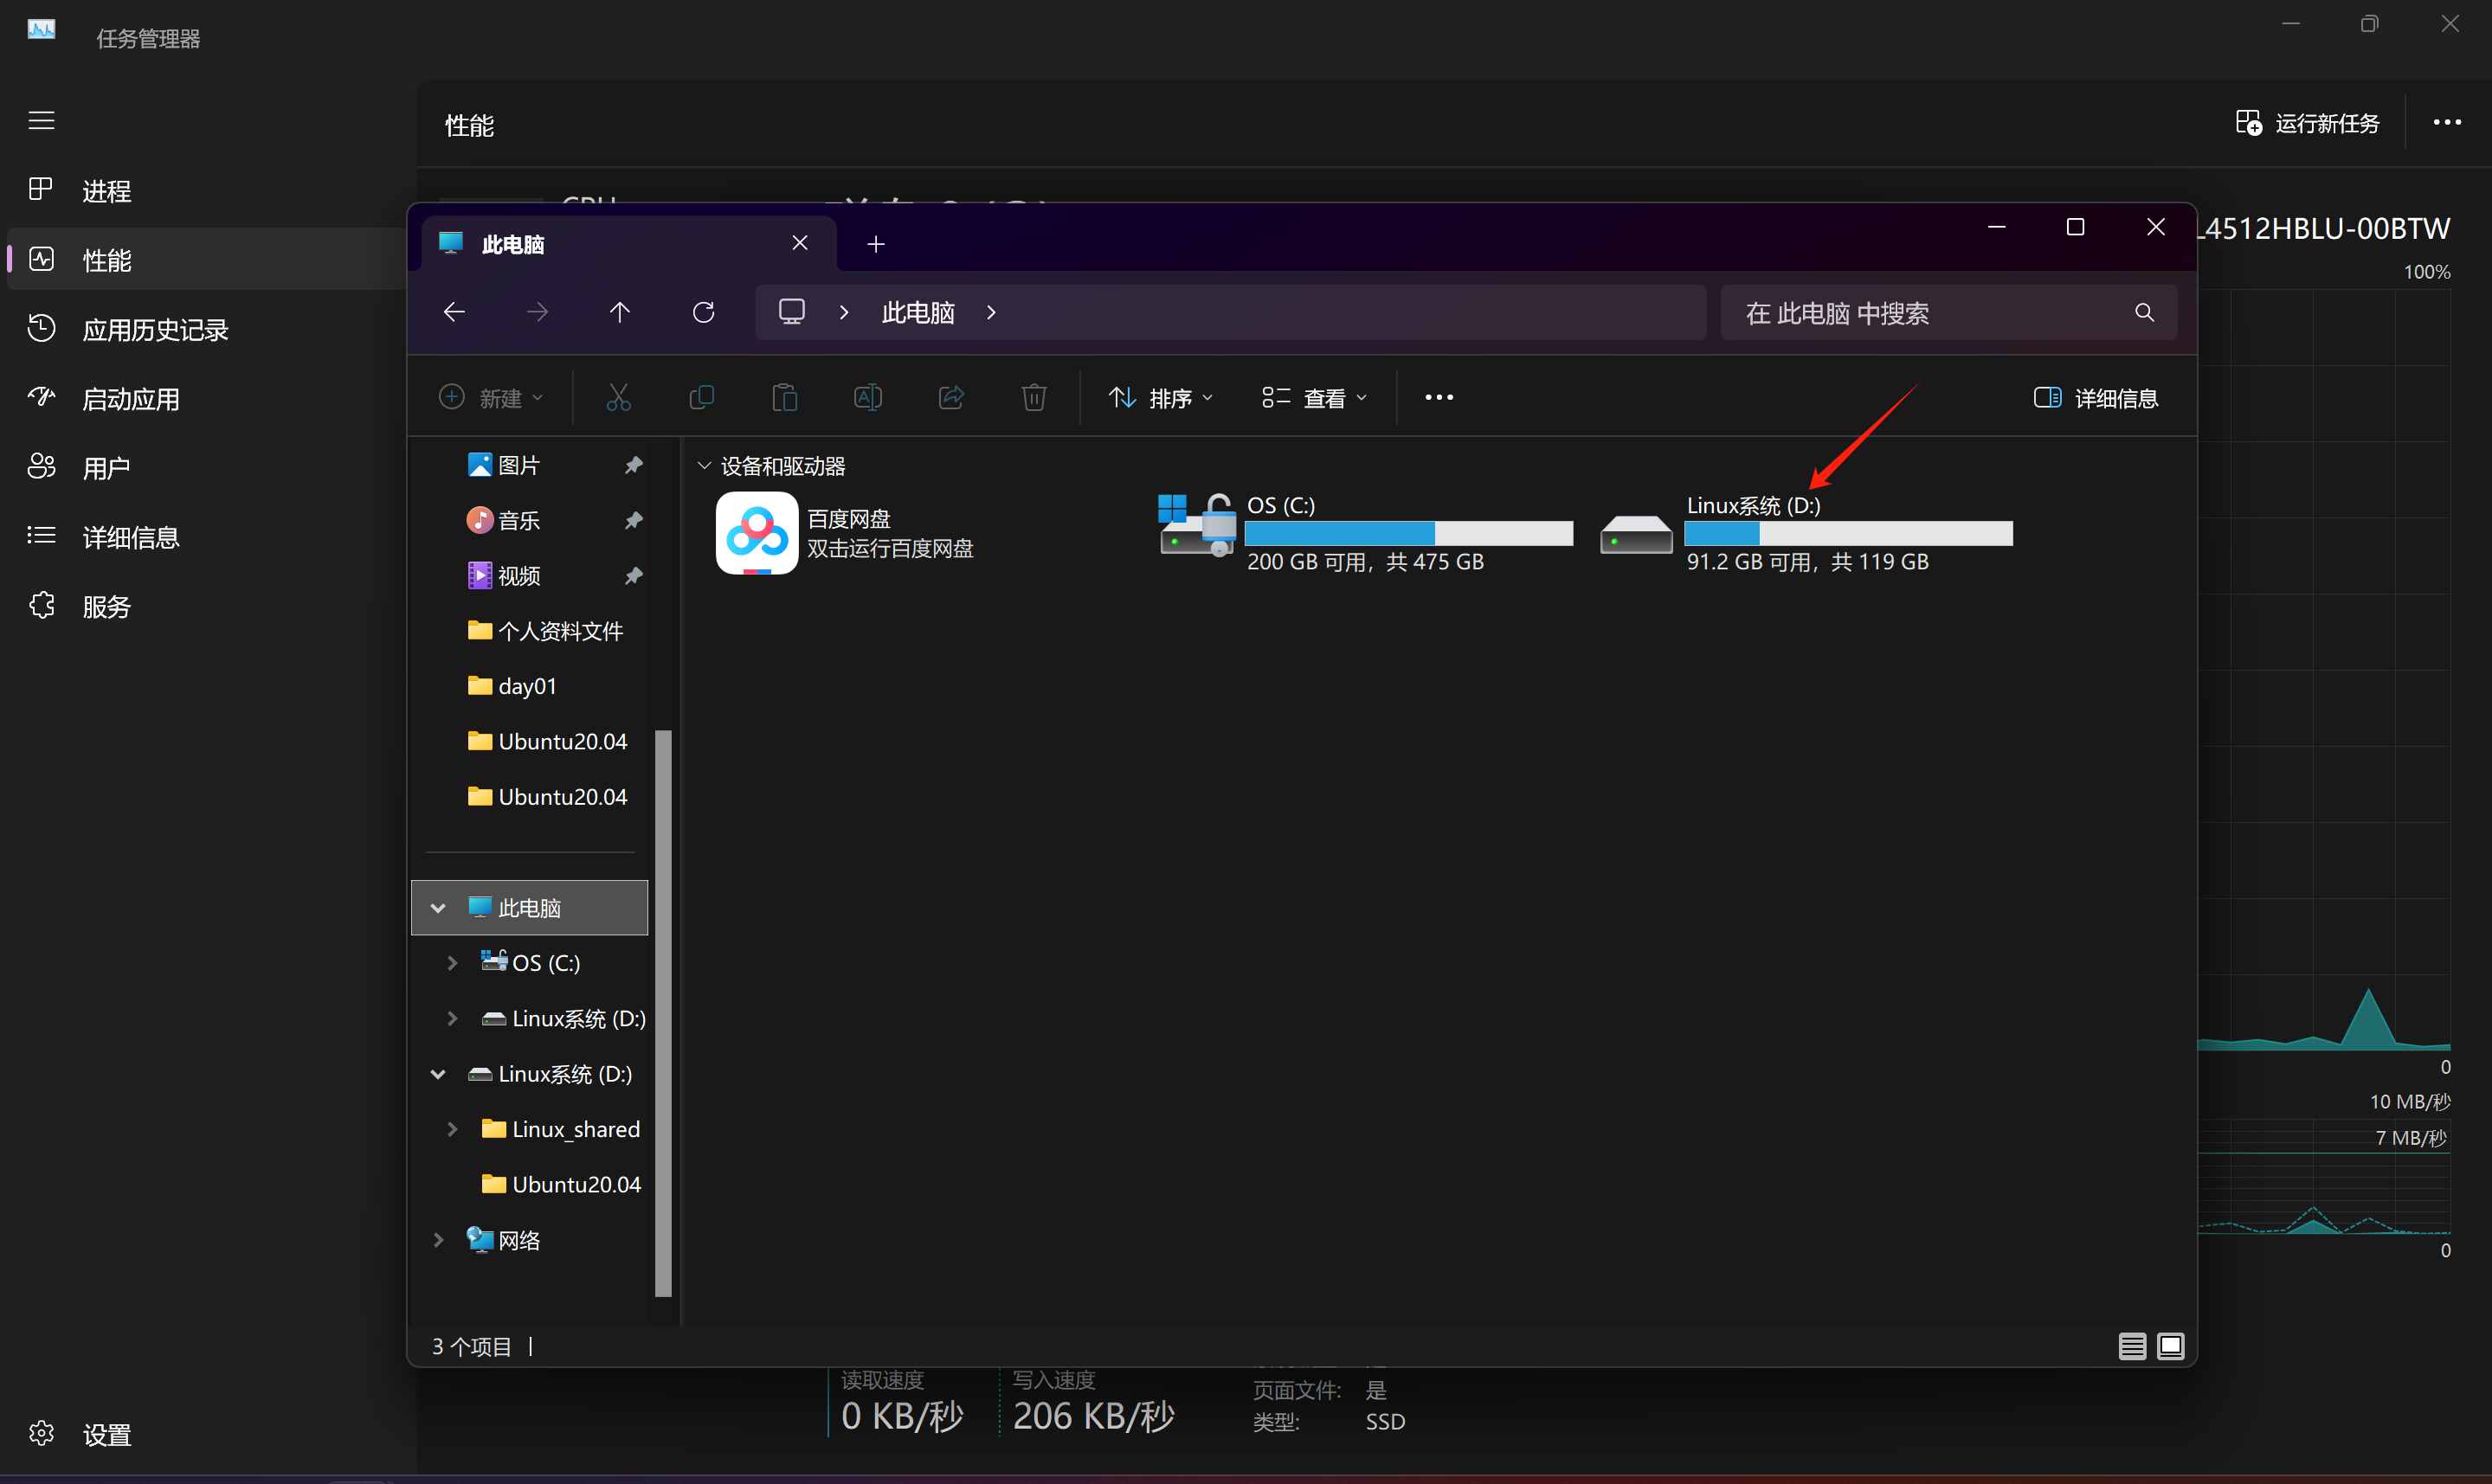Collapse Devices and drives group
This screenshot has width=2492, height=1484.
(x=704, y=466)
